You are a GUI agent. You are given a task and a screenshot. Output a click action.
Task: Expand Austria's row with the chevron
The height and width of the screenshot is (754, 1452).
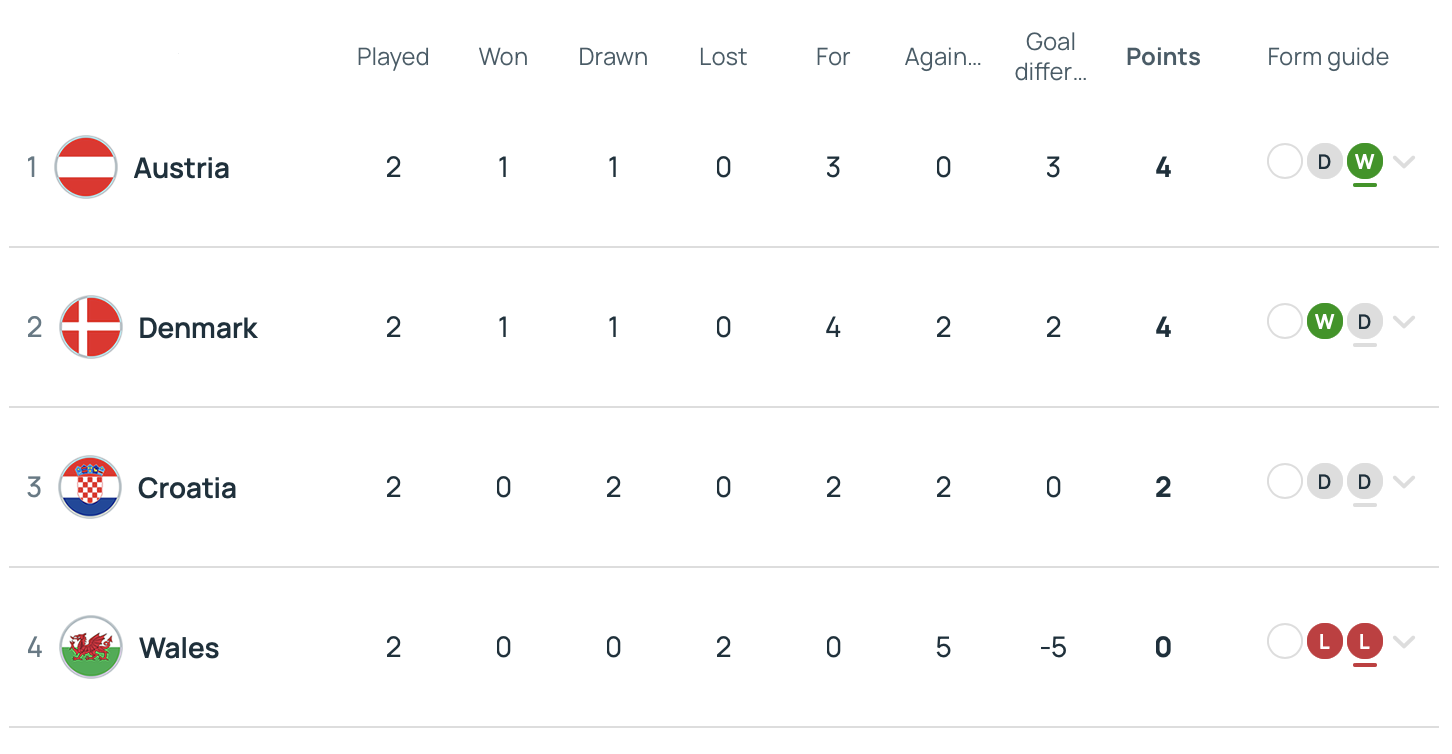click(1404, 162)
